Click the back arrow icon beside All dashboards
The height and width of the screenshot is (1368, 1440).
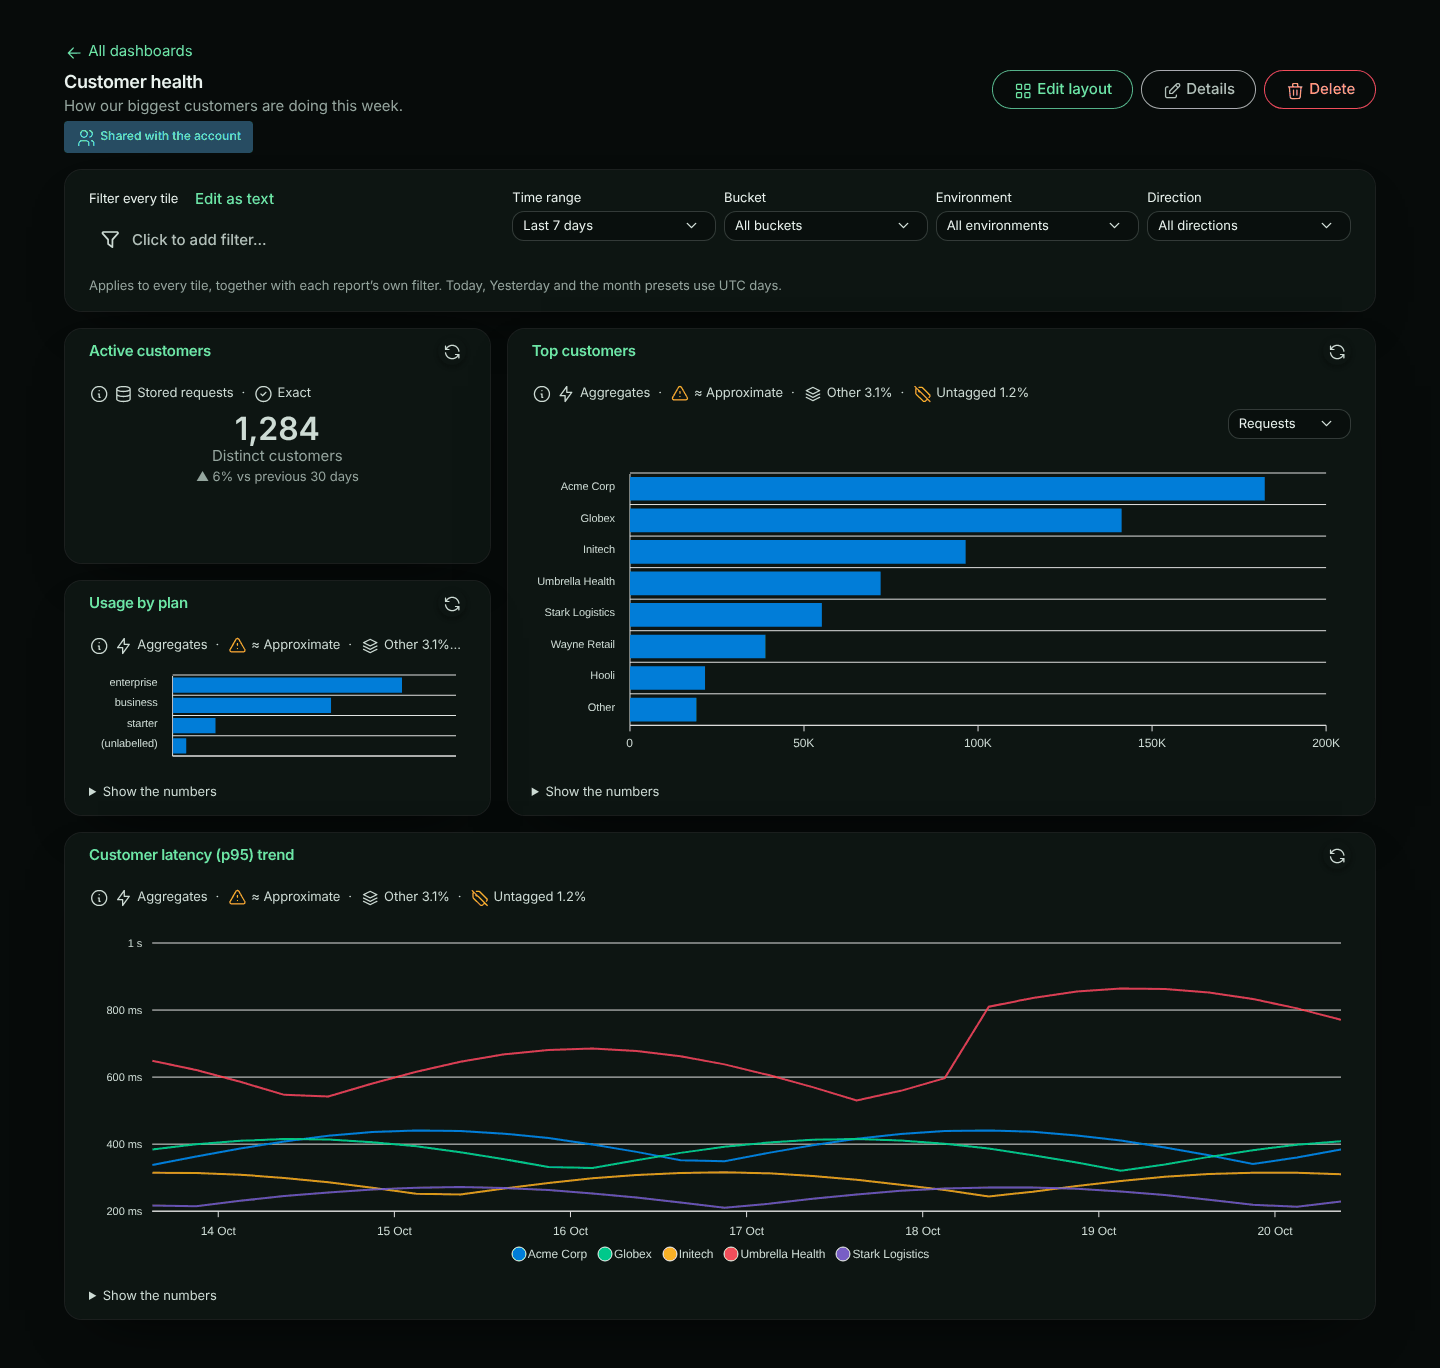pos(74,52)
